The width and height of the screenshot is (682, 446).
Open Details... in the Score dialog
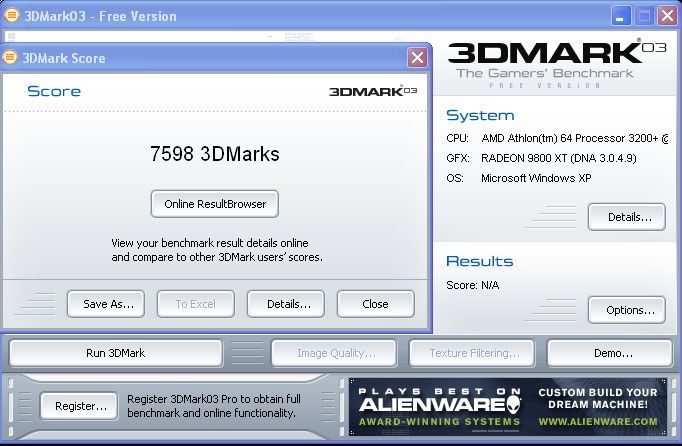[286, 304]
